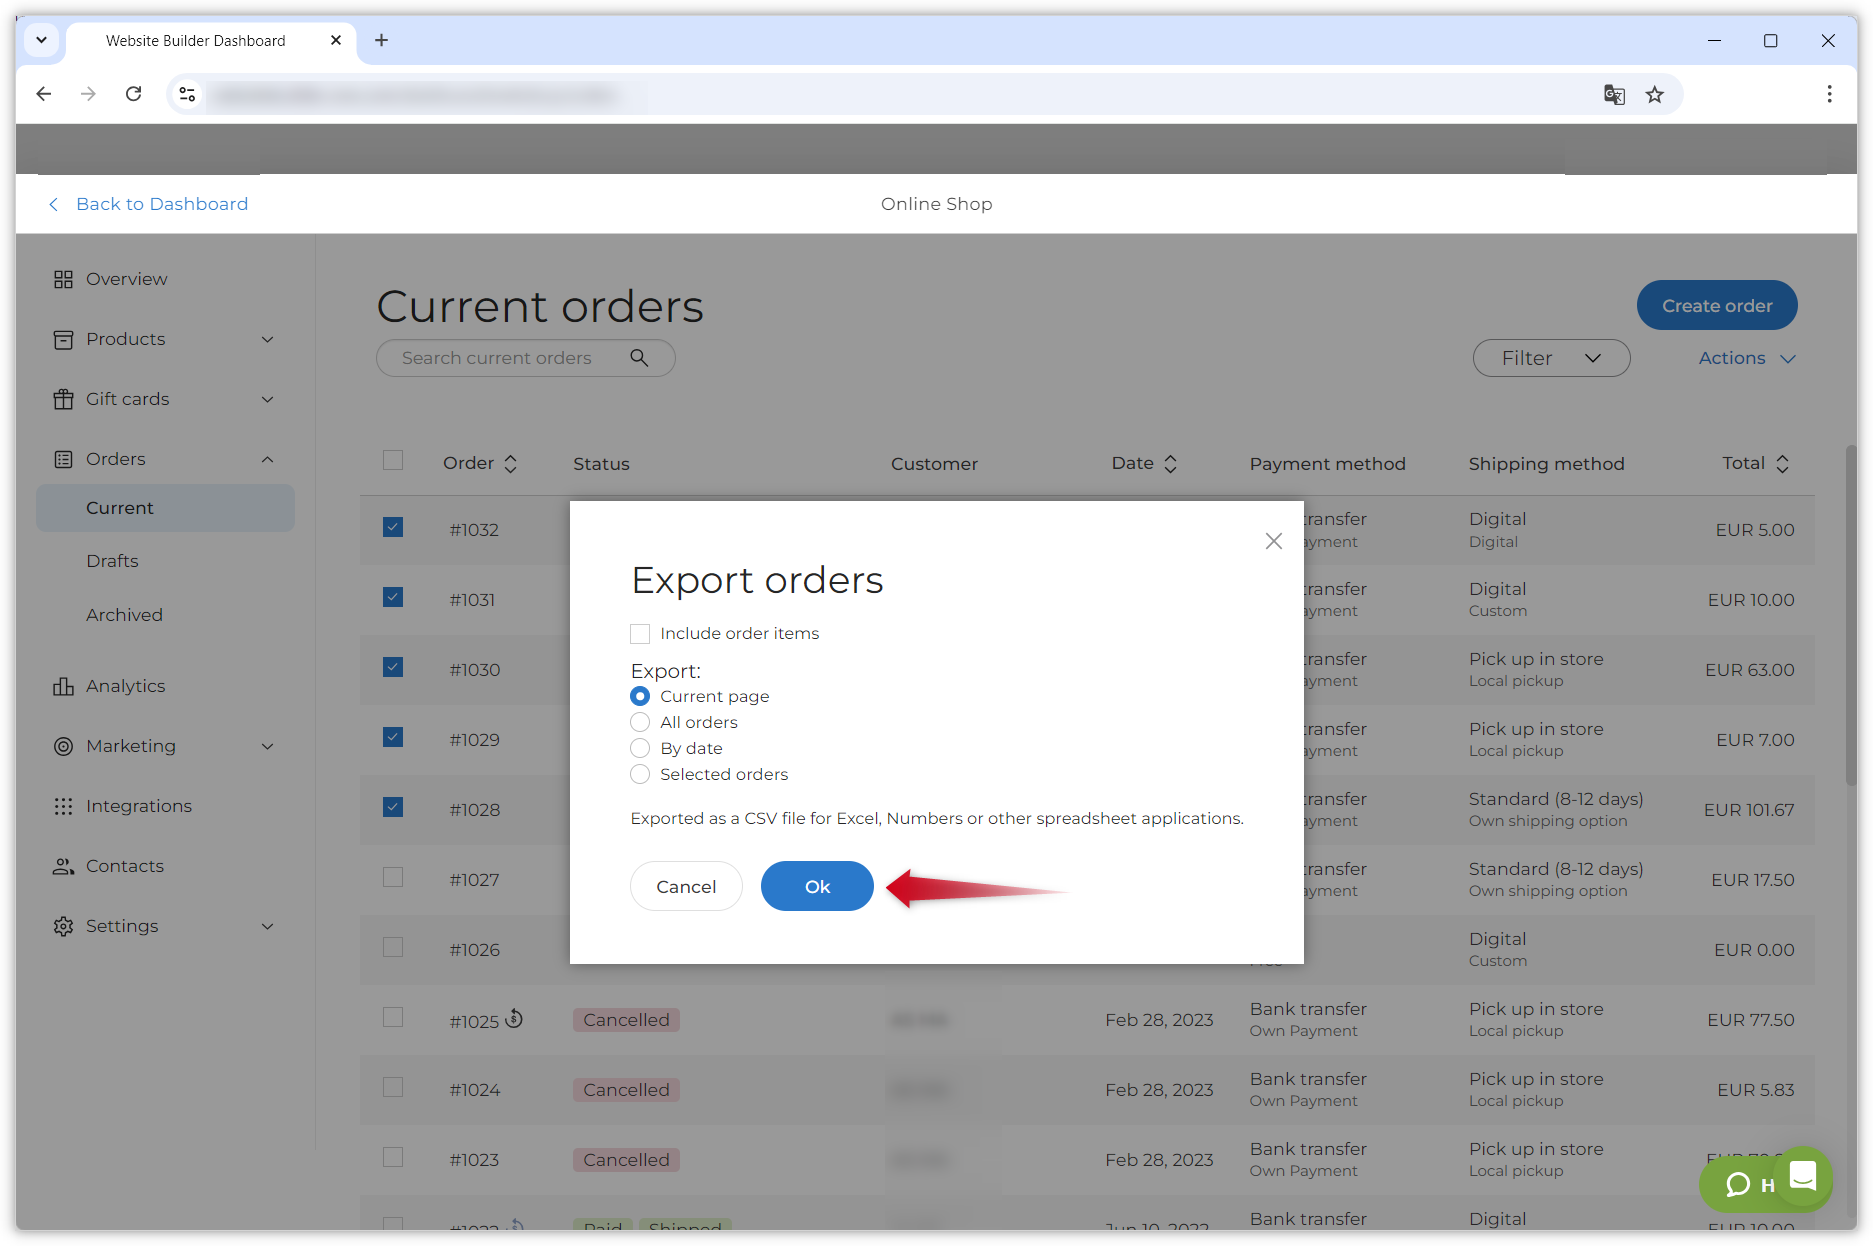Select the Overview grid icon
Viewport: 1873px width, 1246px height.
[x=63, y=279]
